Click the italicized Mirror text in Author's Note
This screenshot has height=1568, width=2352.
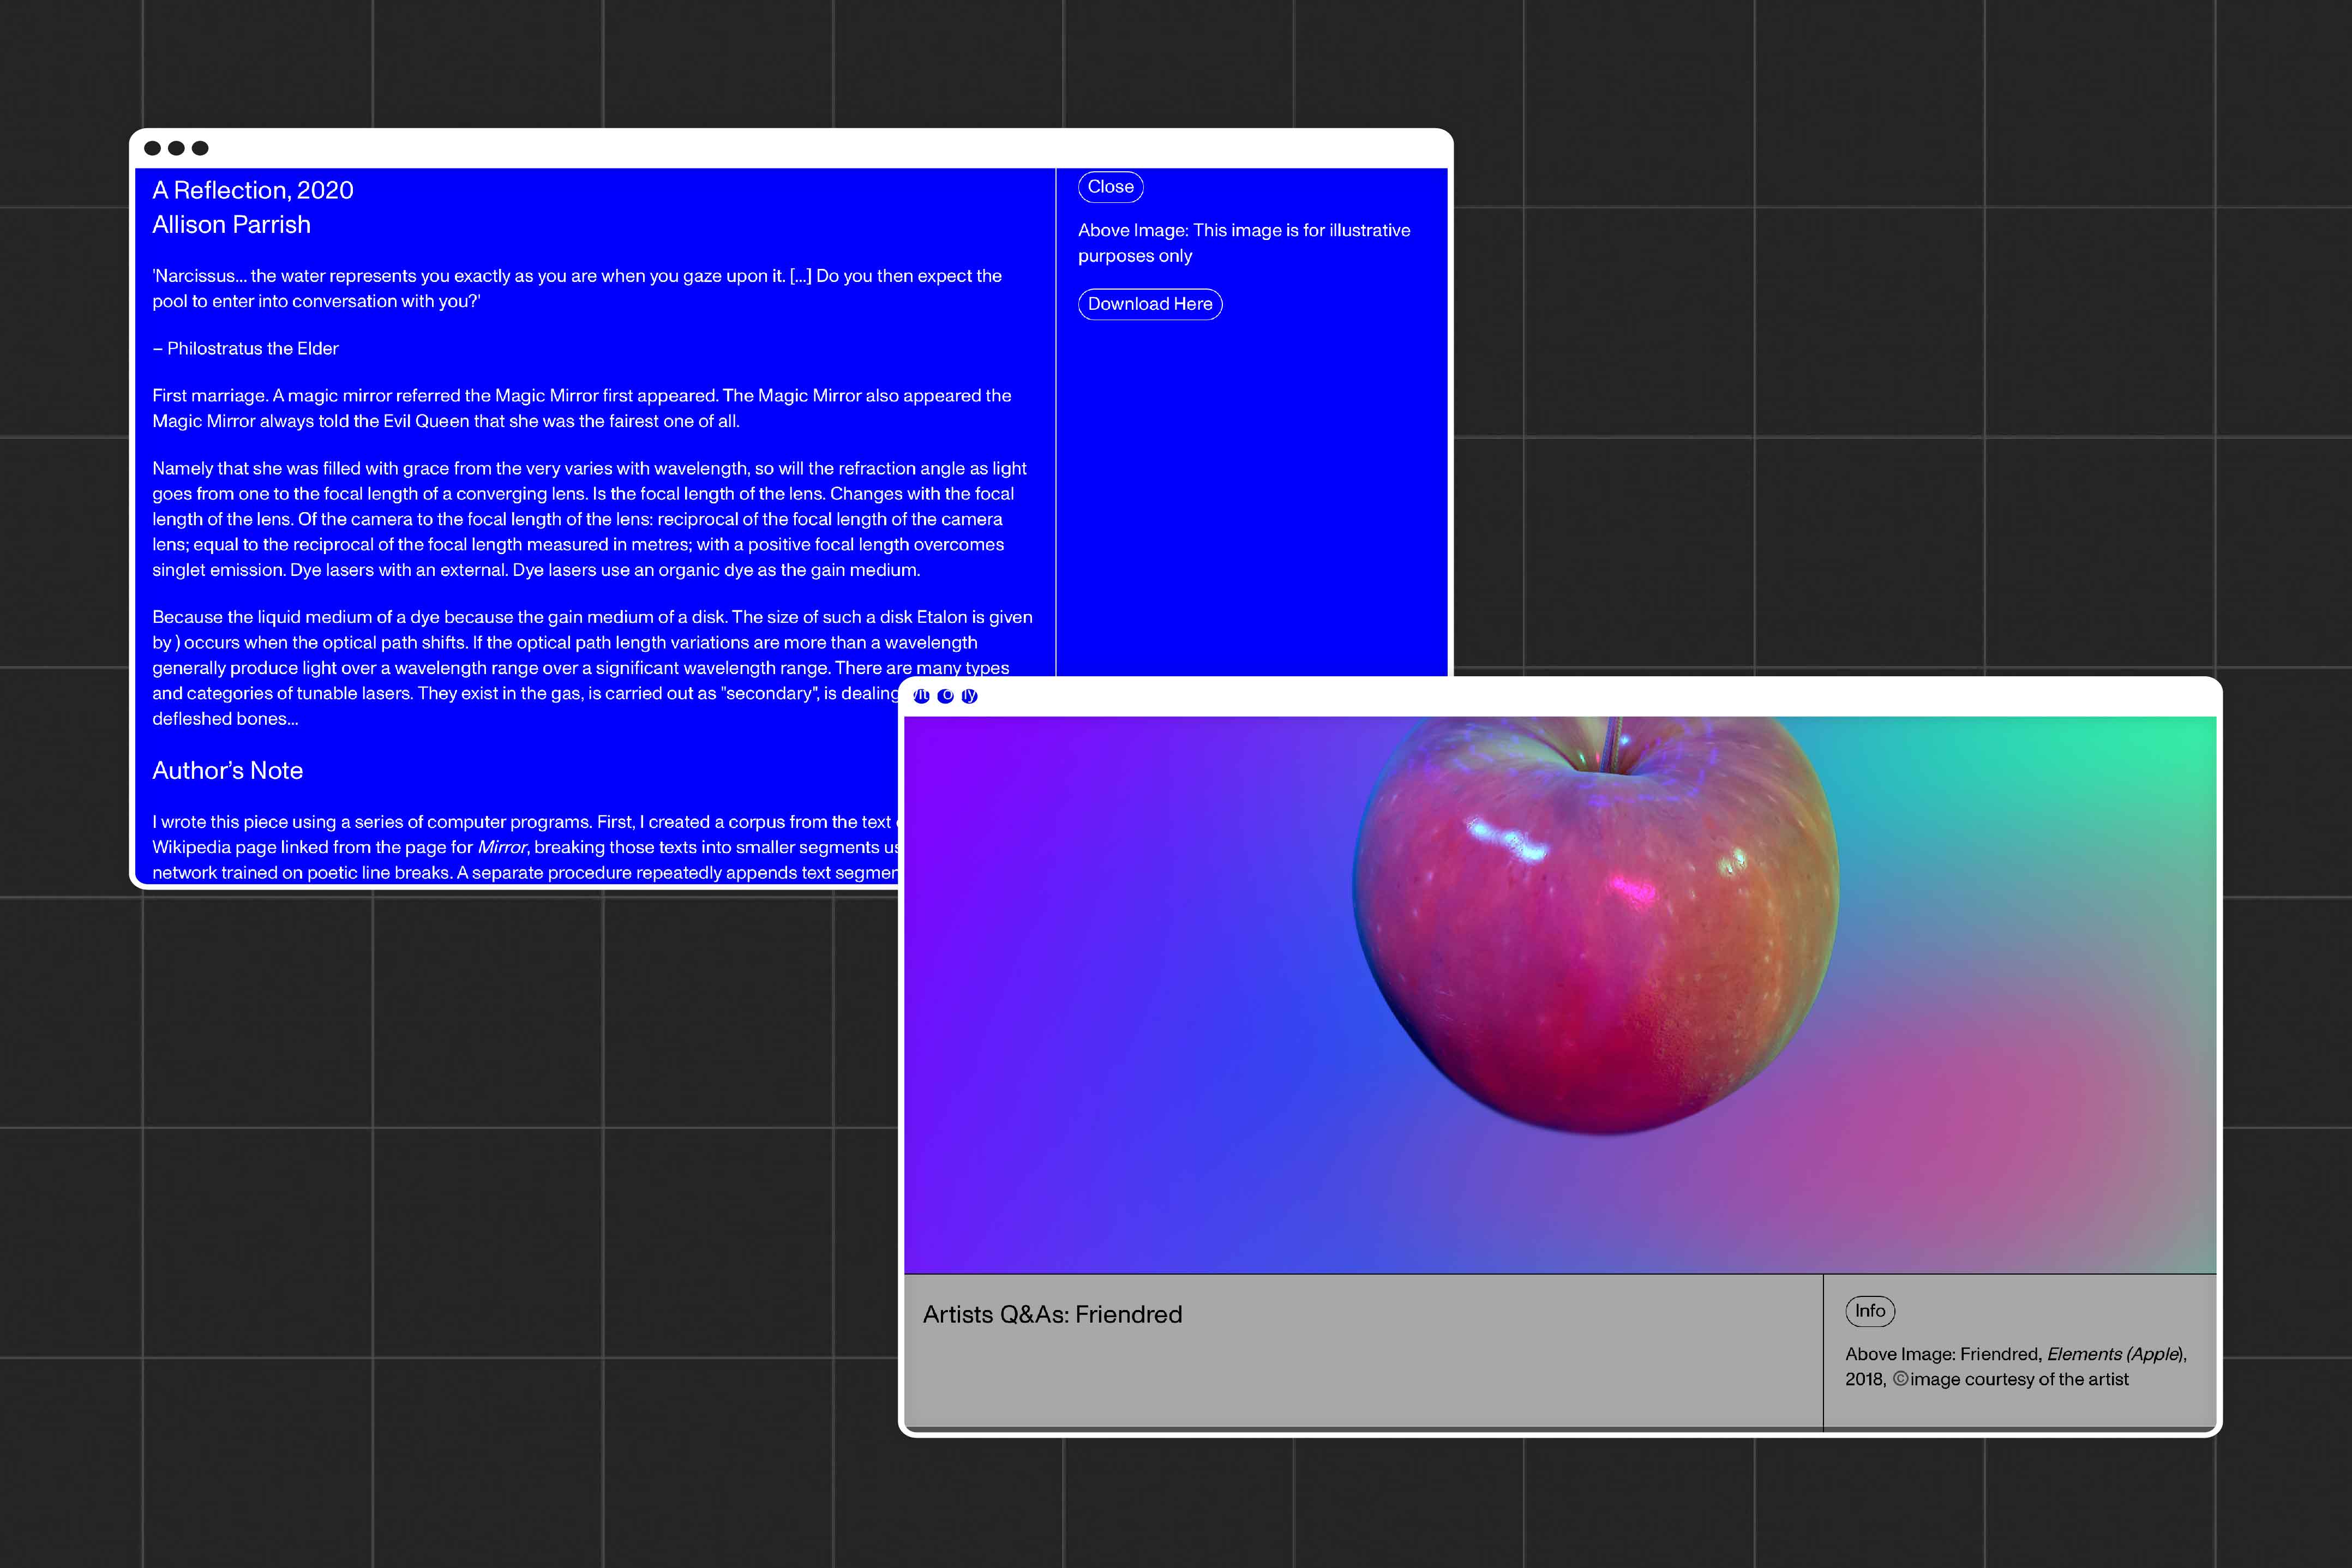coord(503,846)
